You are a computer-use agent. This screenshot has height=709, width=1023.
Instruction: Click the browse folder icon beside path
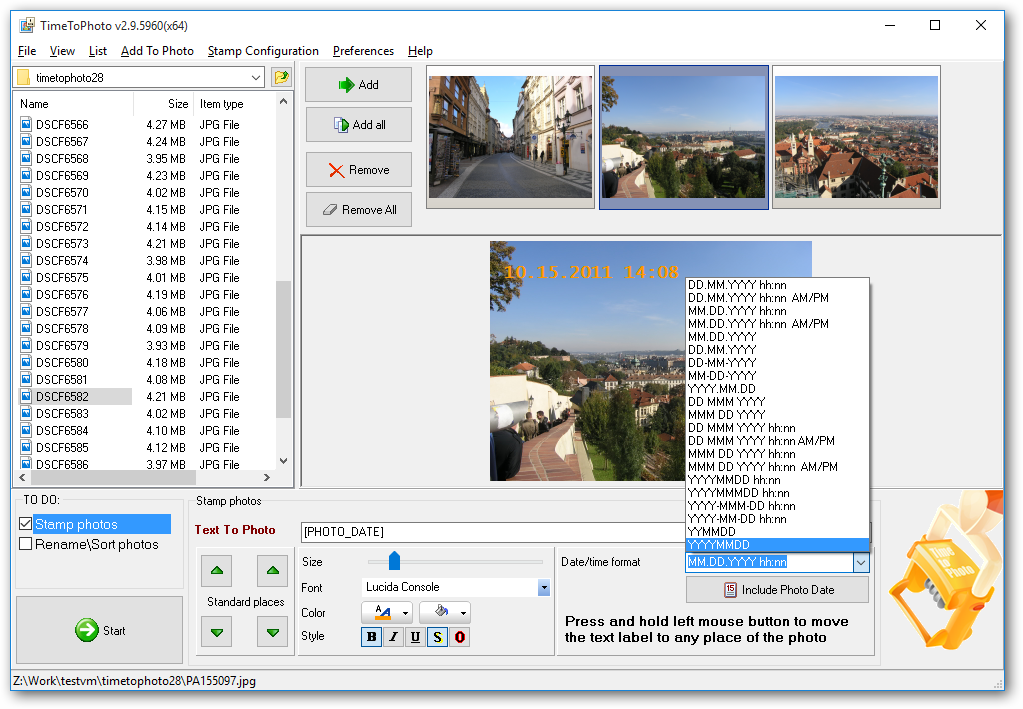pos(281,77)
